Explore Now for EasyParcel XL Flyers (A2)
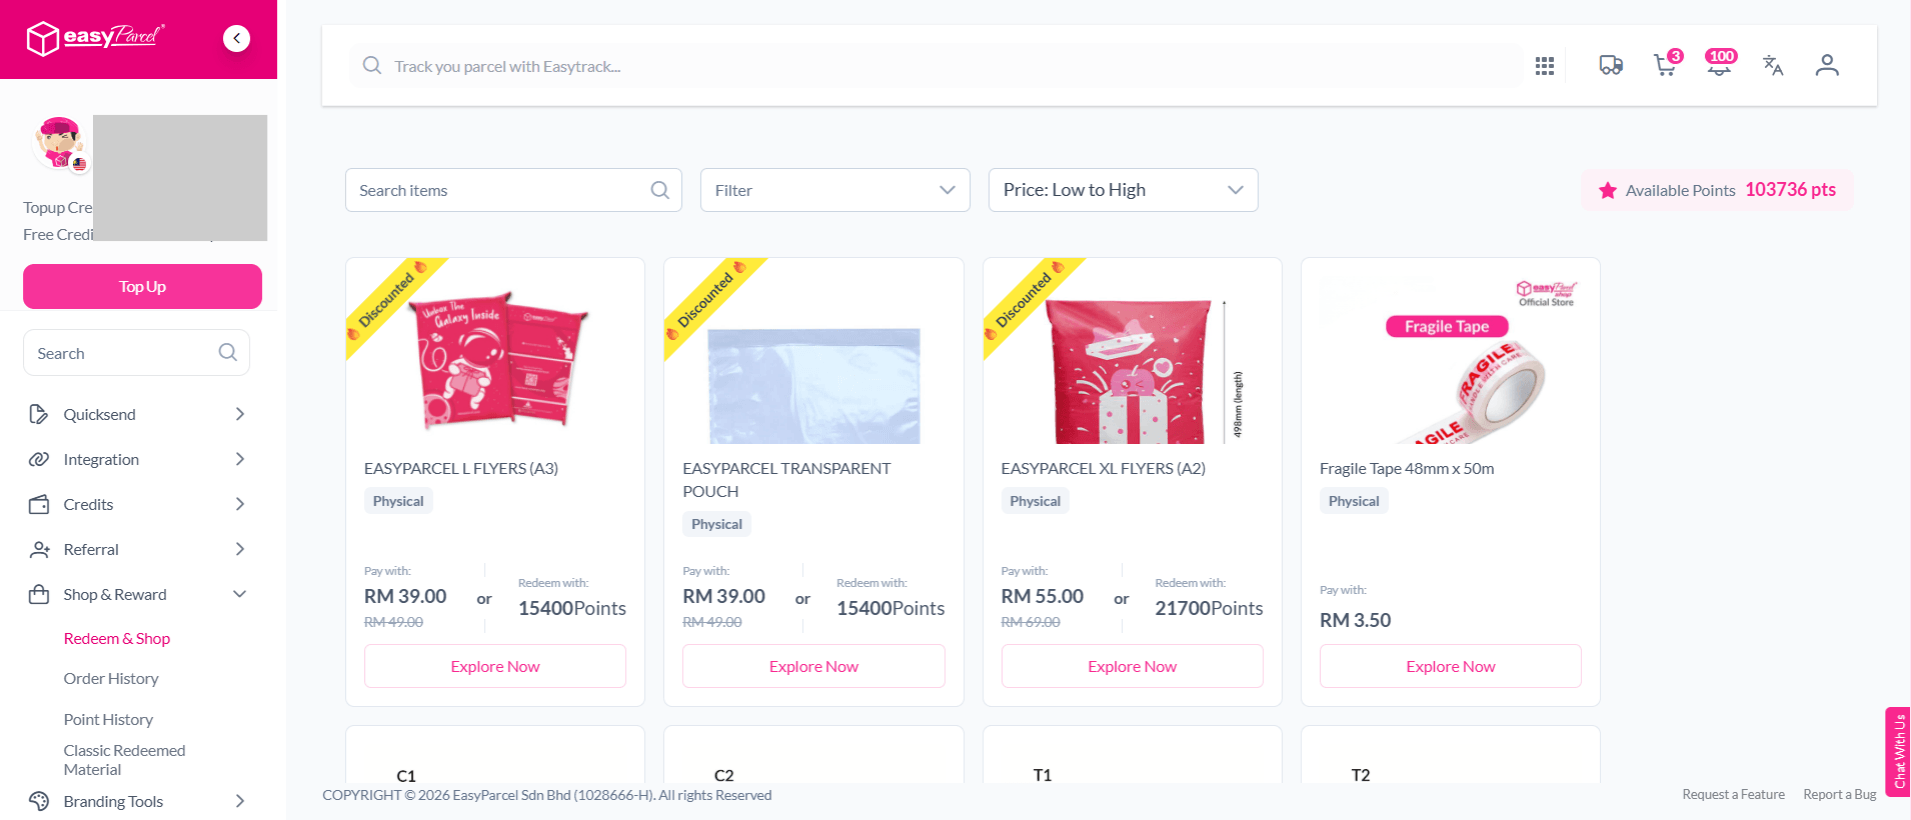Viewport: 1911px width, 820px height. pos(1132,666)
